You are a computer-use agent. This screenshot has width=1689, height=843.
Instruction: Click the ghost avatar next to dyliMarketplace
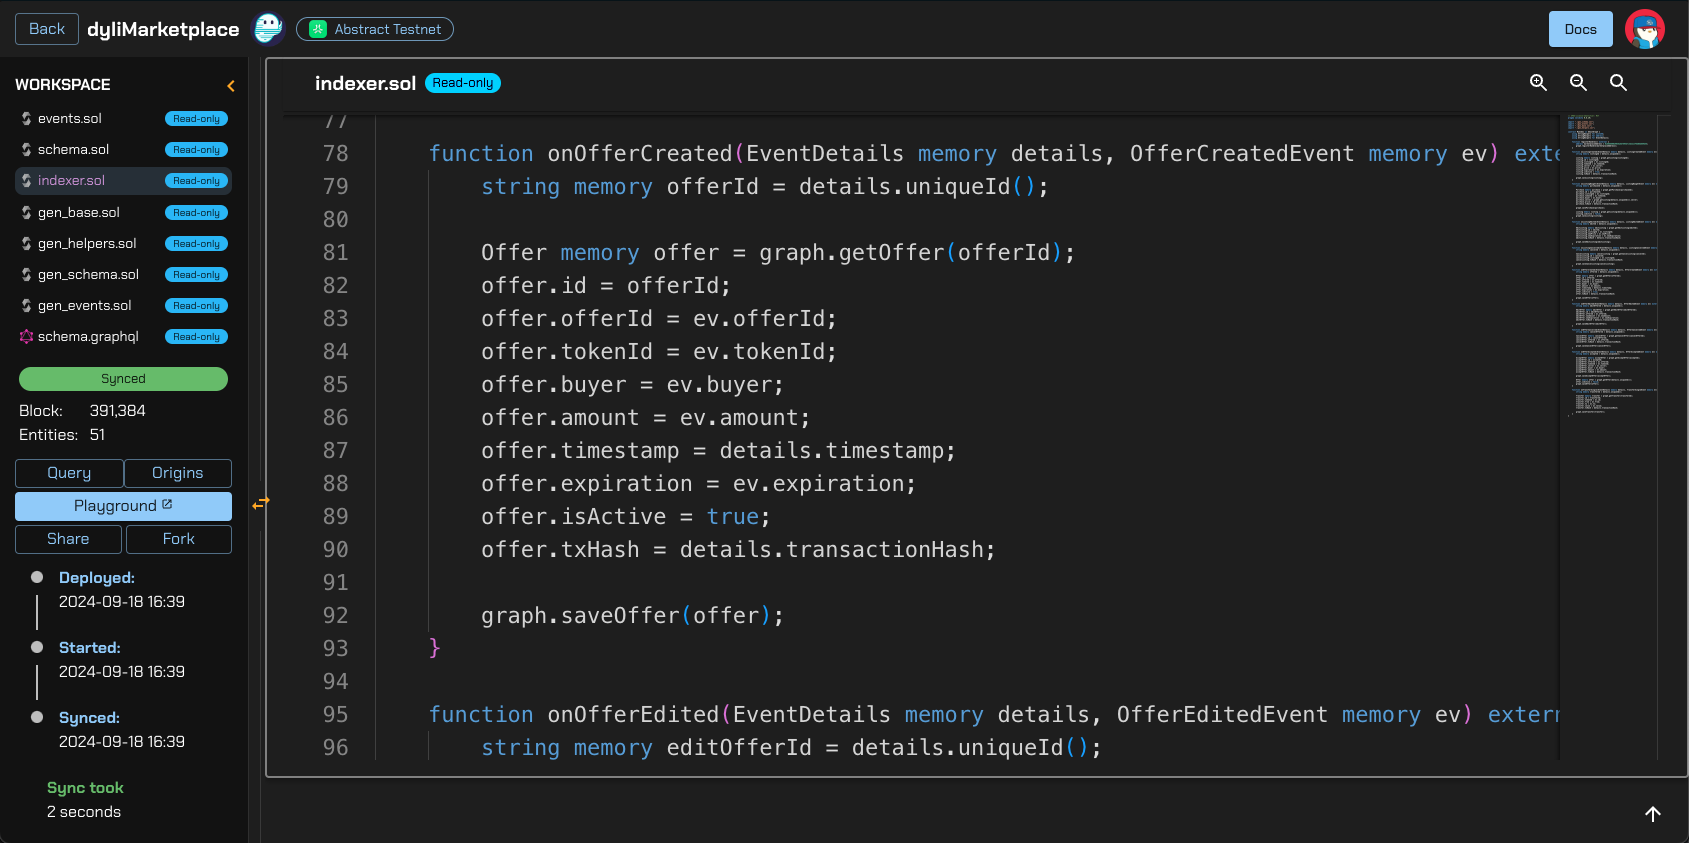click(268, 29)
